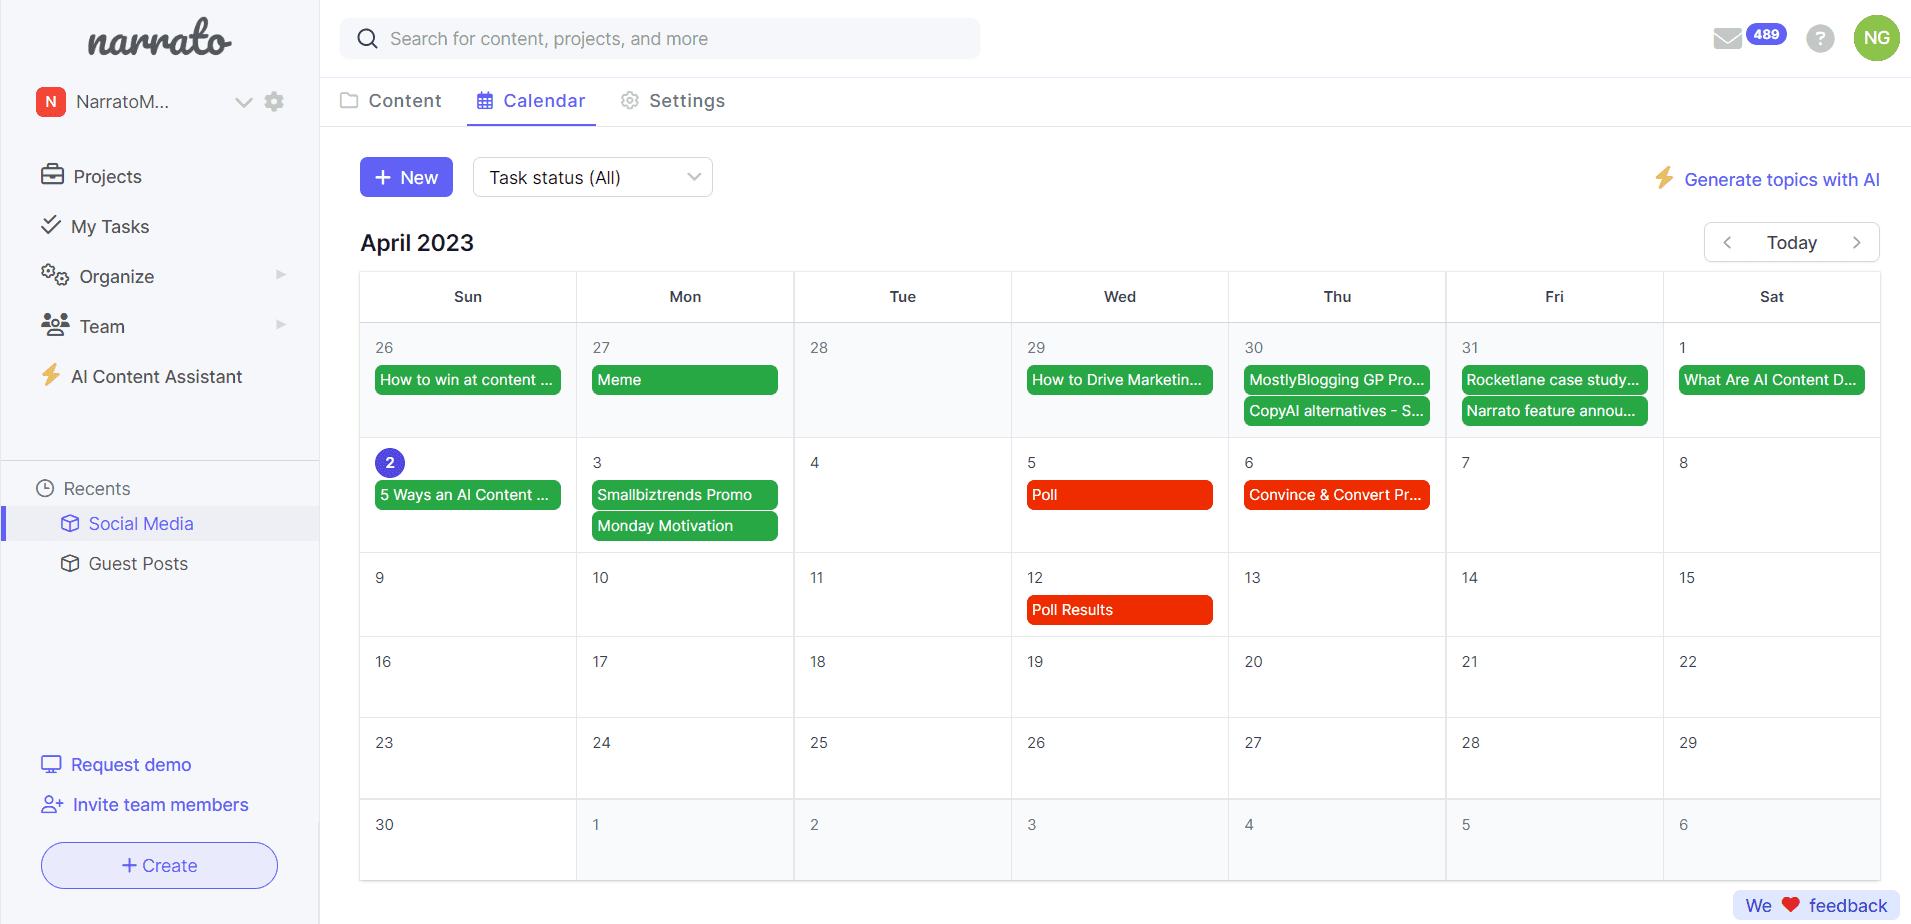Click the We love feedback button
1911x924 pixels.
coord(1816,905)
